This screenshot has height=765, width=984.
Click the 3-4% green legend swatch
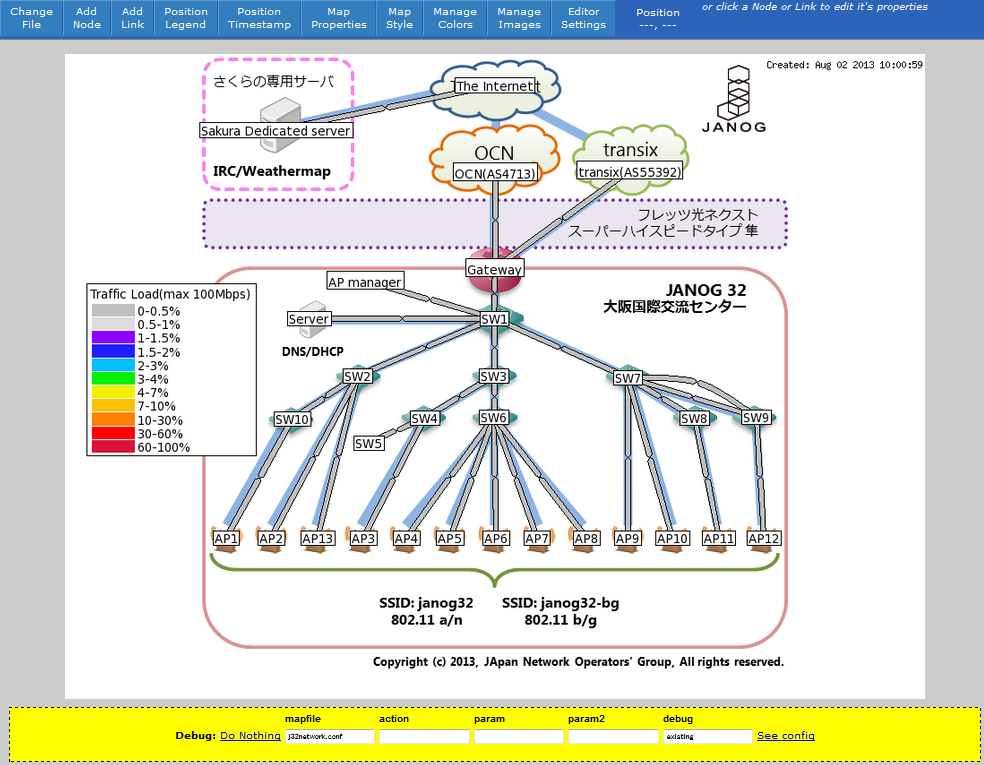click(113, 378)
